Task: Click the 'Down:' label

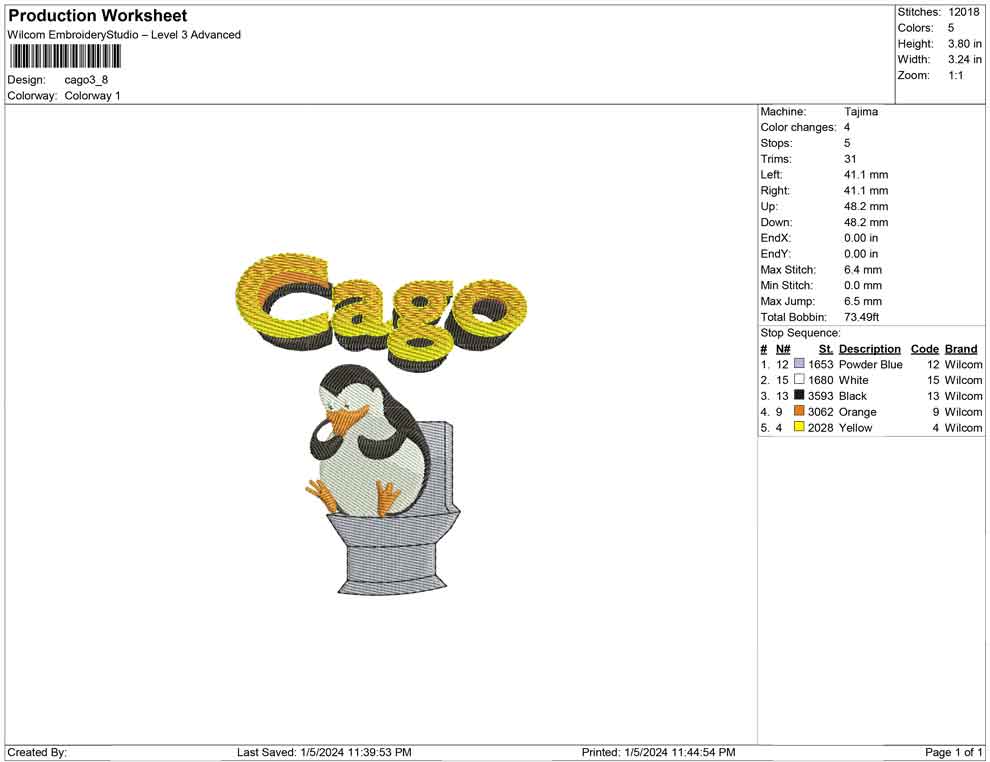Action: coord(776,222)
